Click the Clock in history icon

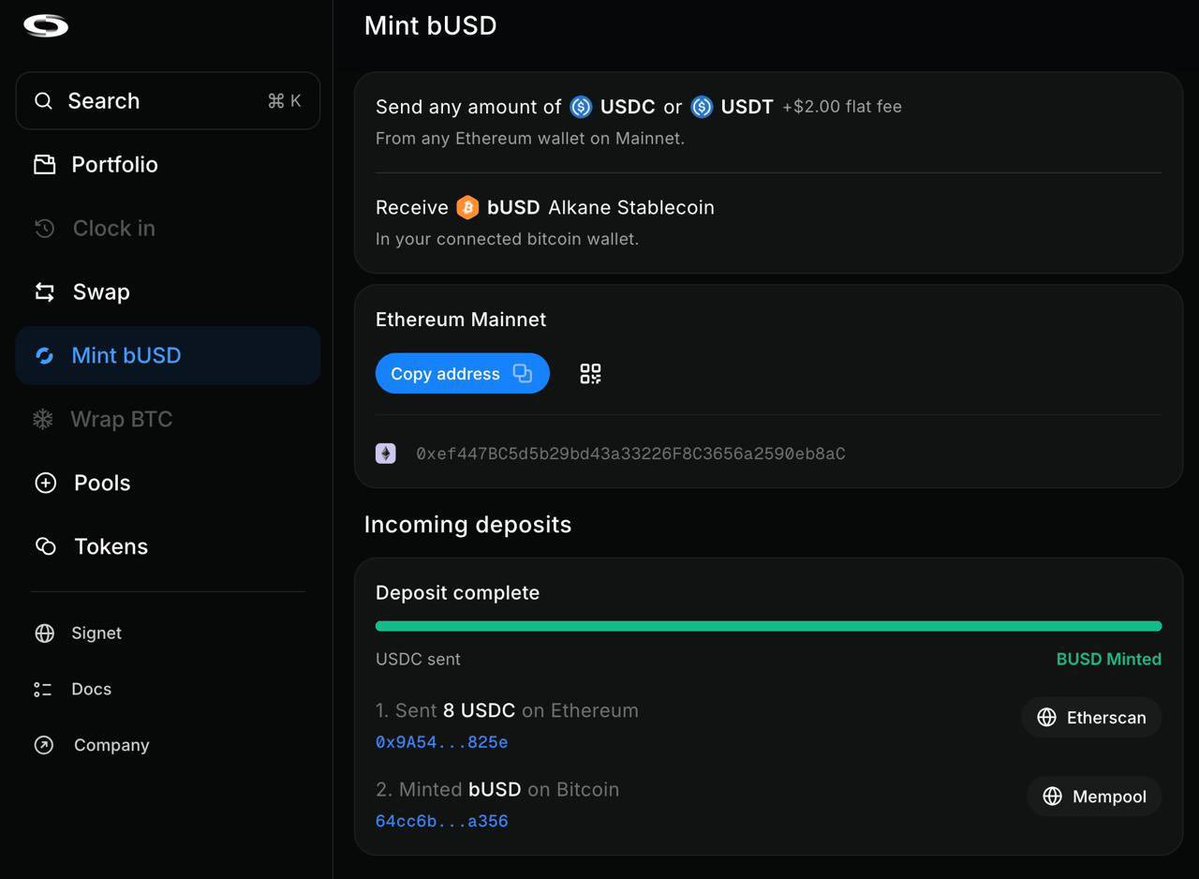44,228
